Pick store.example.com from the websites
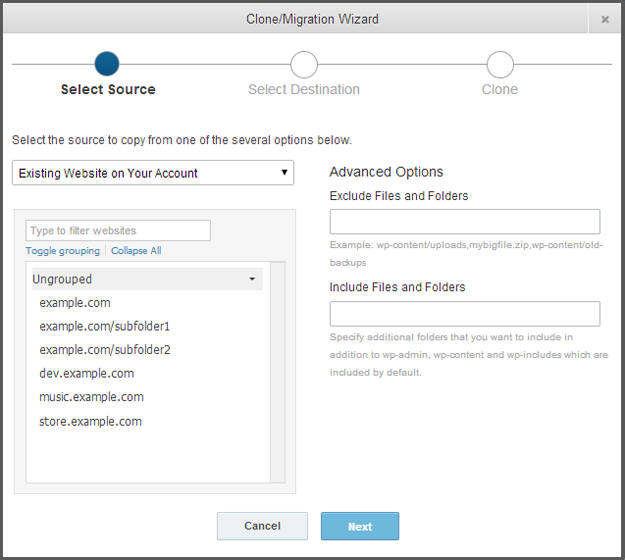Viewport: 625px width, 560px height. 90,421
